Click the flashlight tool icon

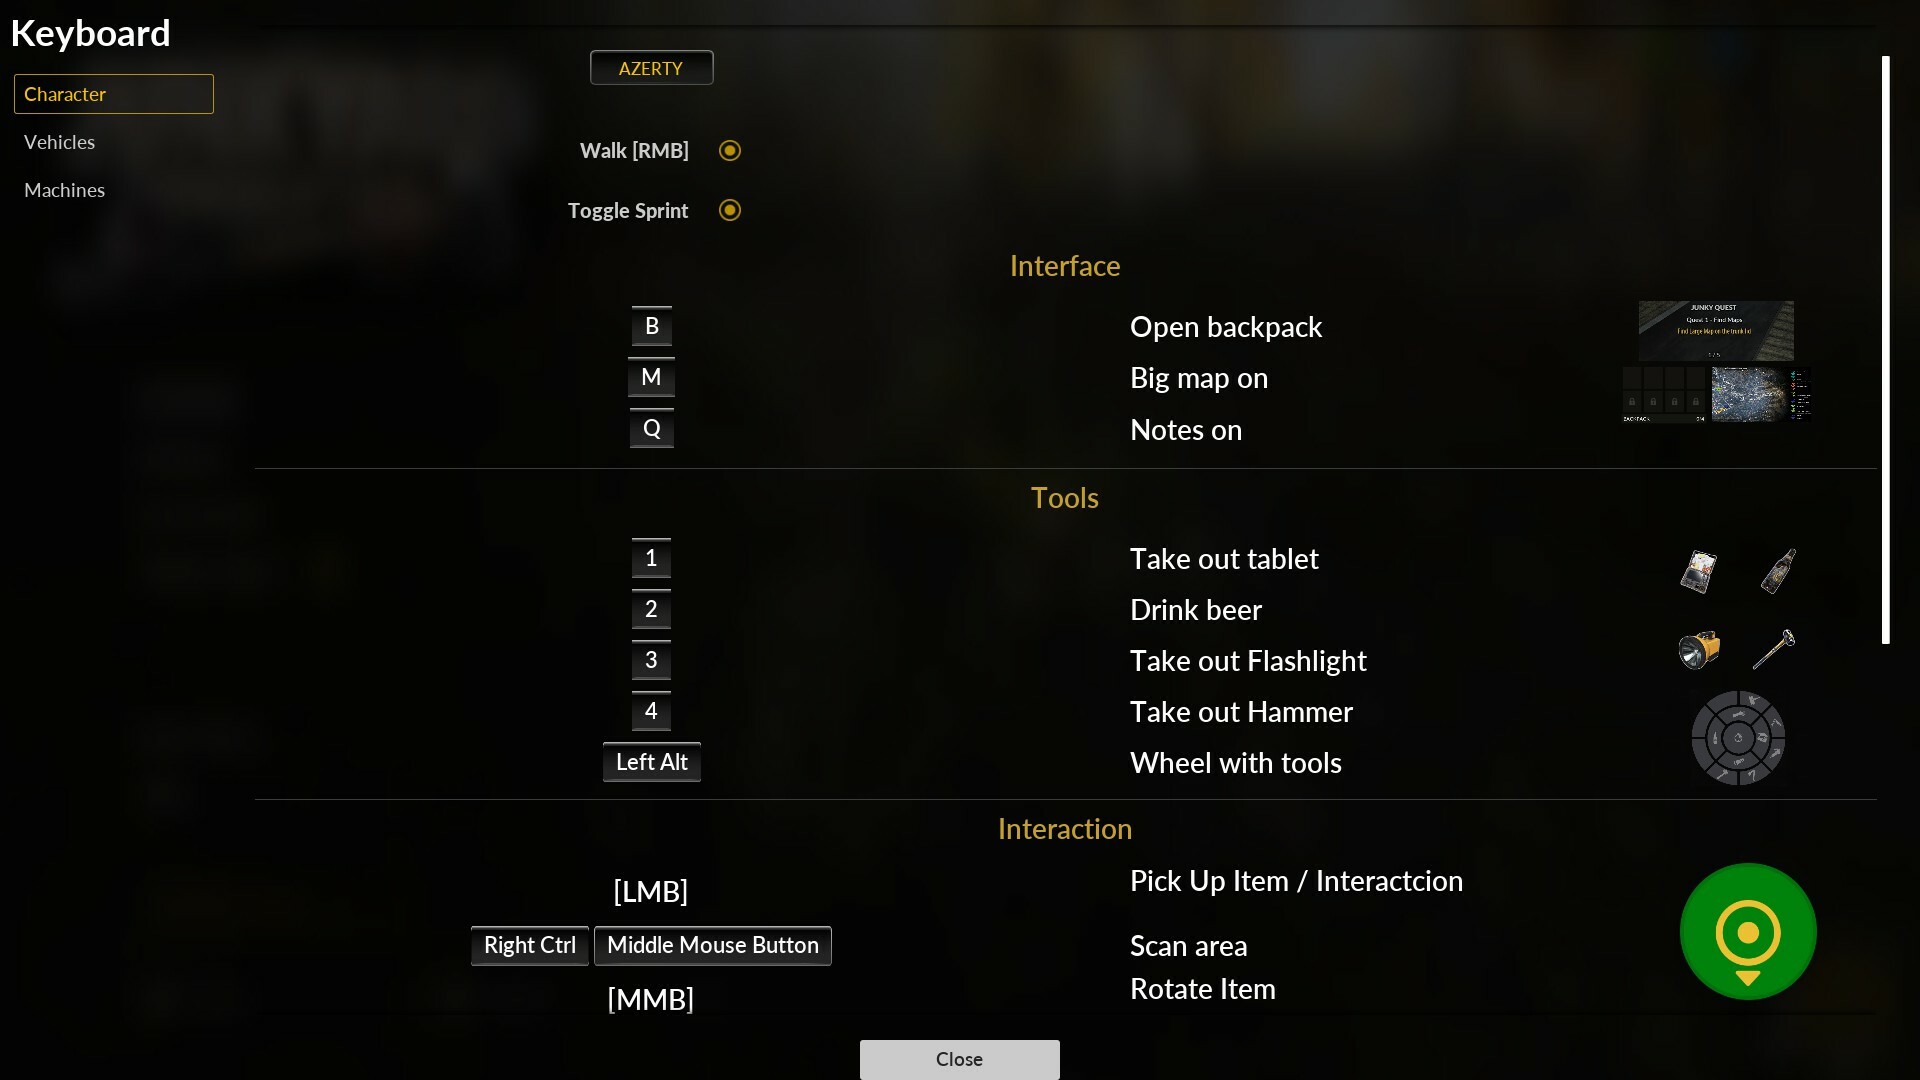(1698, 650)
